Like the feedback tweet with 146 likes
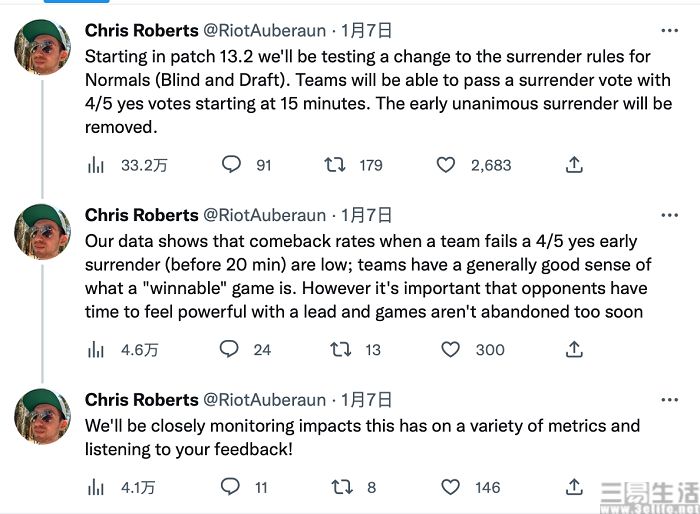 click(450, 487)
